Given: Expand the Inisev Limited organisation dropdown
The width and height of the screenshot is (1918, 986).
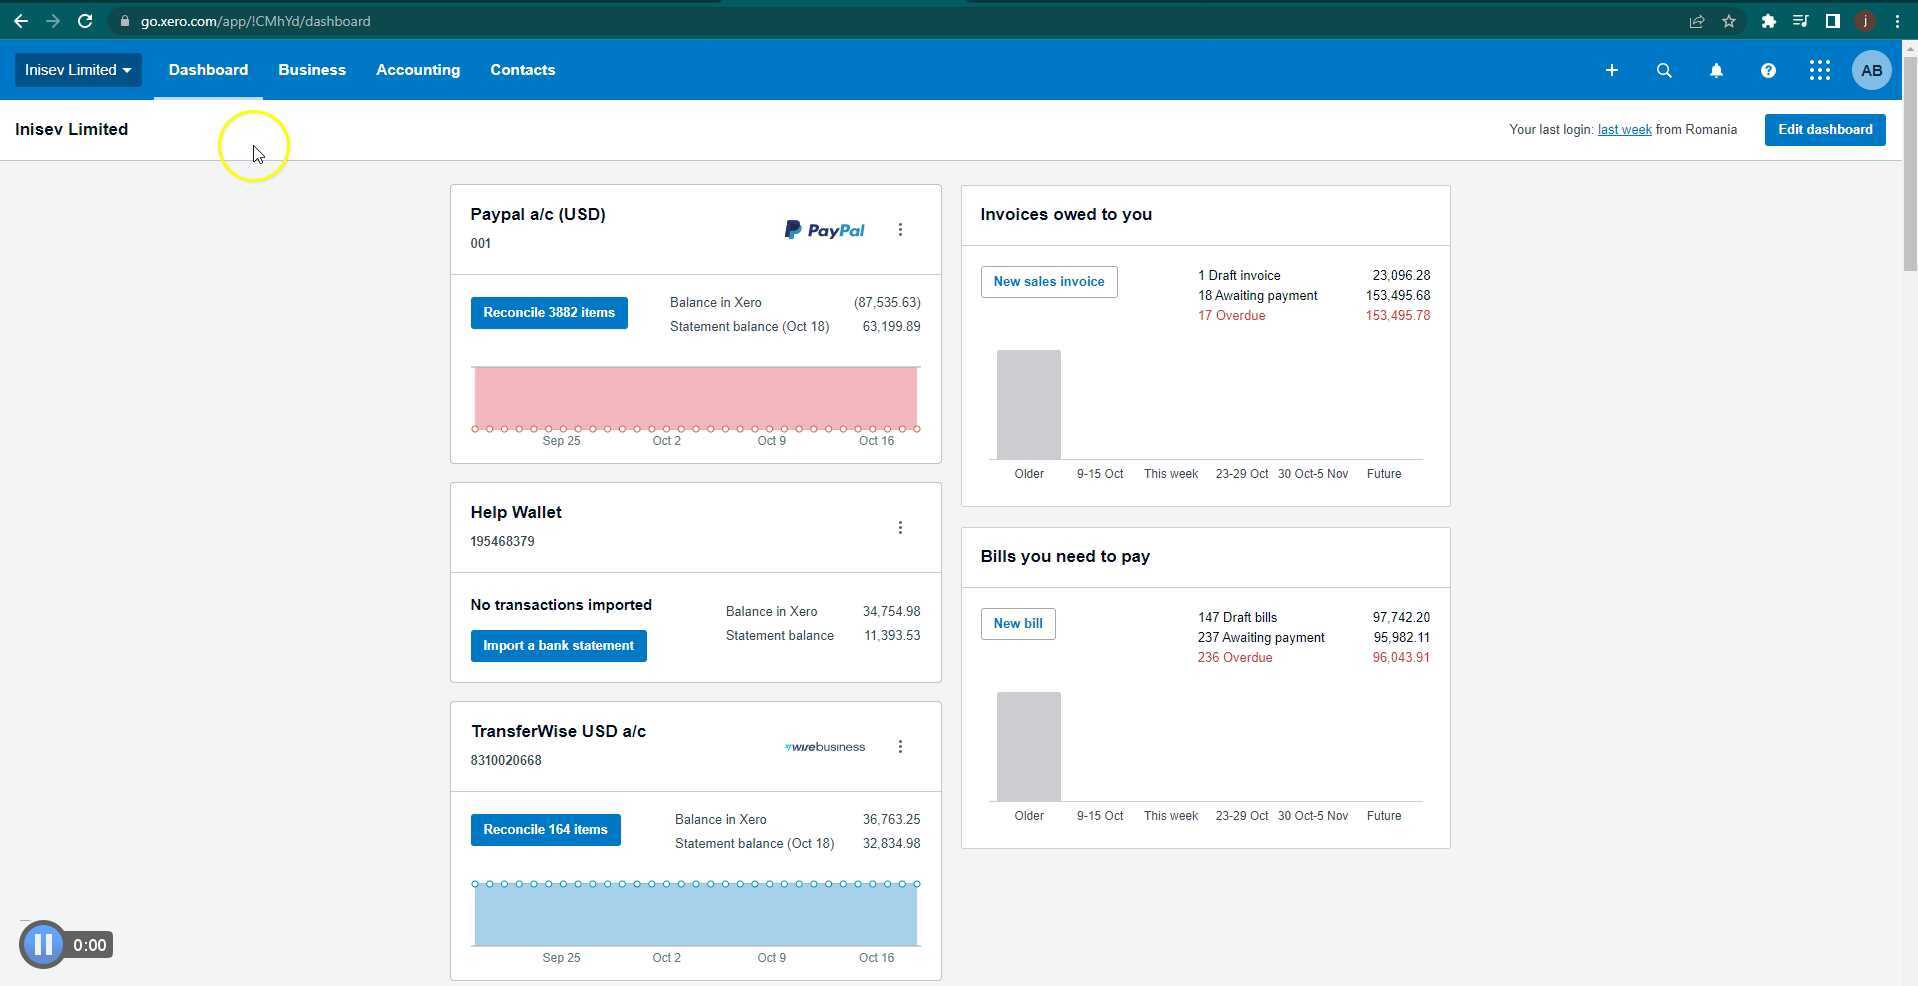Looking at the screenshot, I should coord(77,70).
